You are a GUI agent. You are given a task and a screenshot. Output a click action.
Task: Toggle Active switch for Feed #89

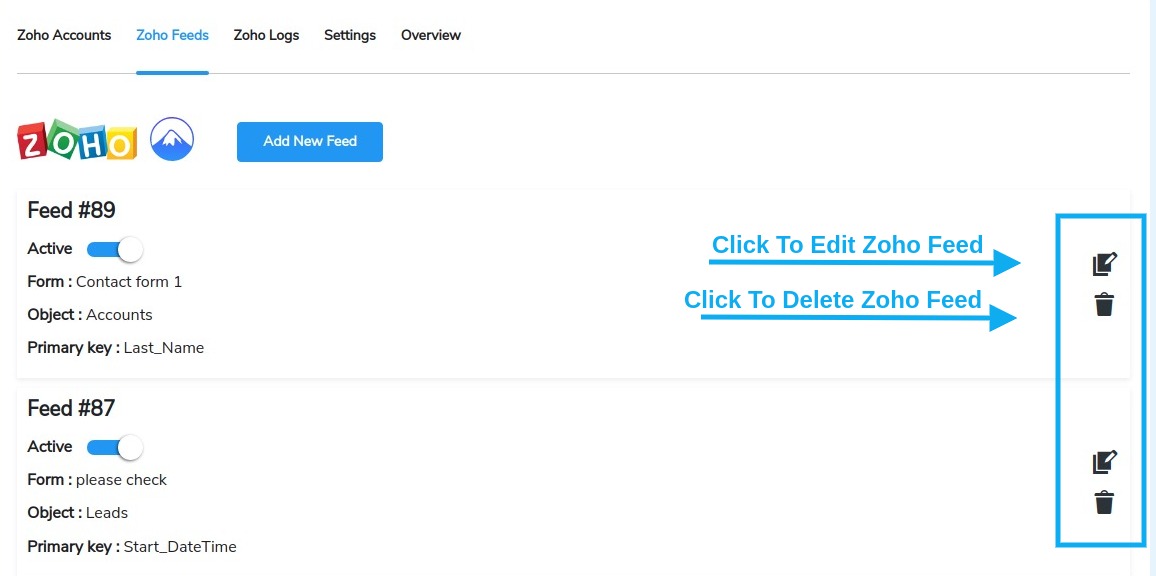(114, 249)
